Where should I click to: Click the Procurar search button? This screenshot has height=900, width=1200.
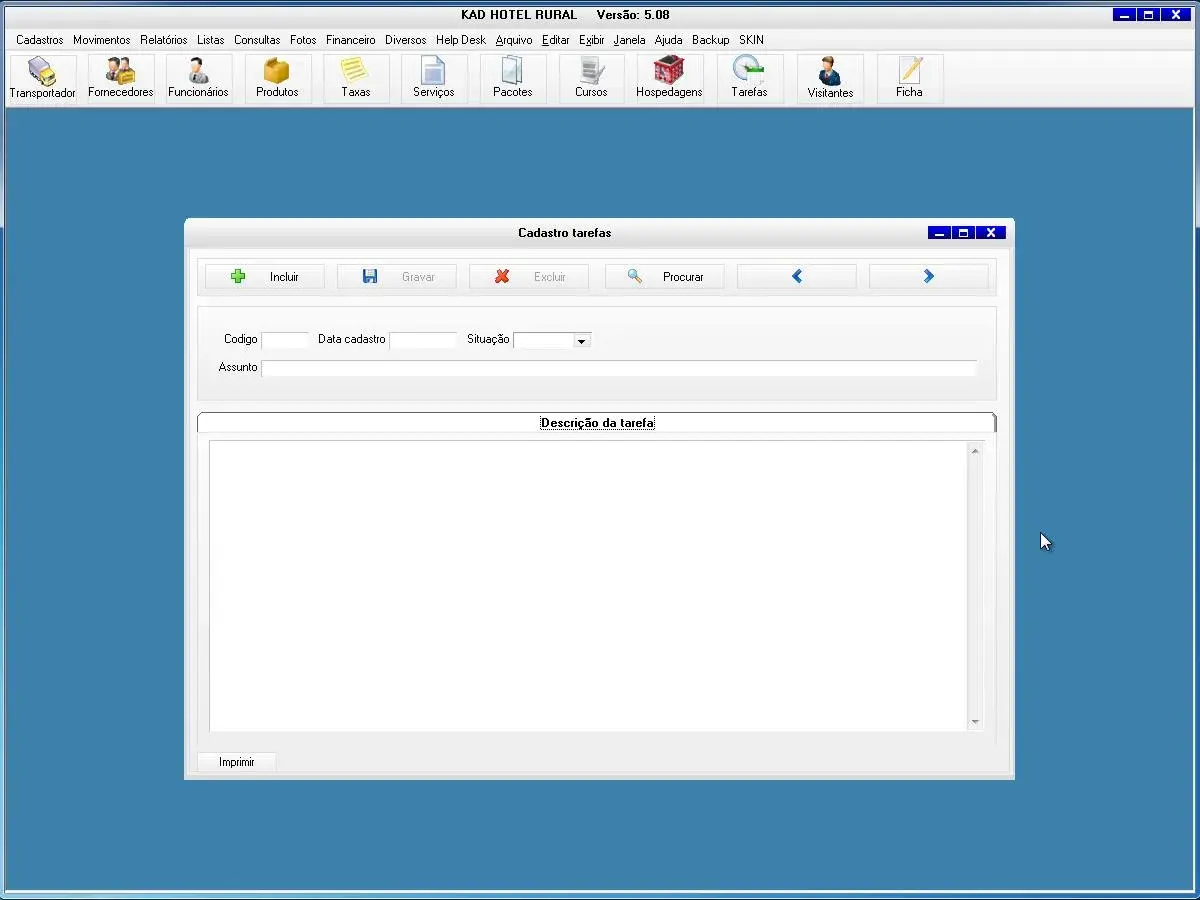pos(665,277)
